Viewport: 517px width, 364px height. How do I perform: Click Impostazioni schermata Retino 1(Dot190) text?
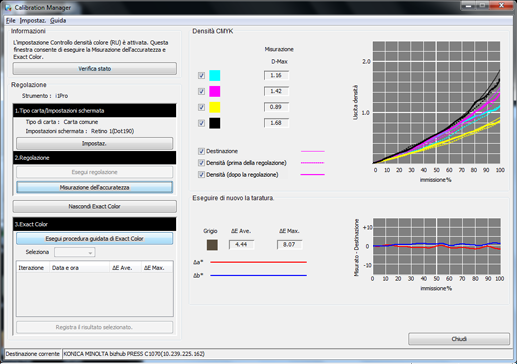[x=80, y=131]
